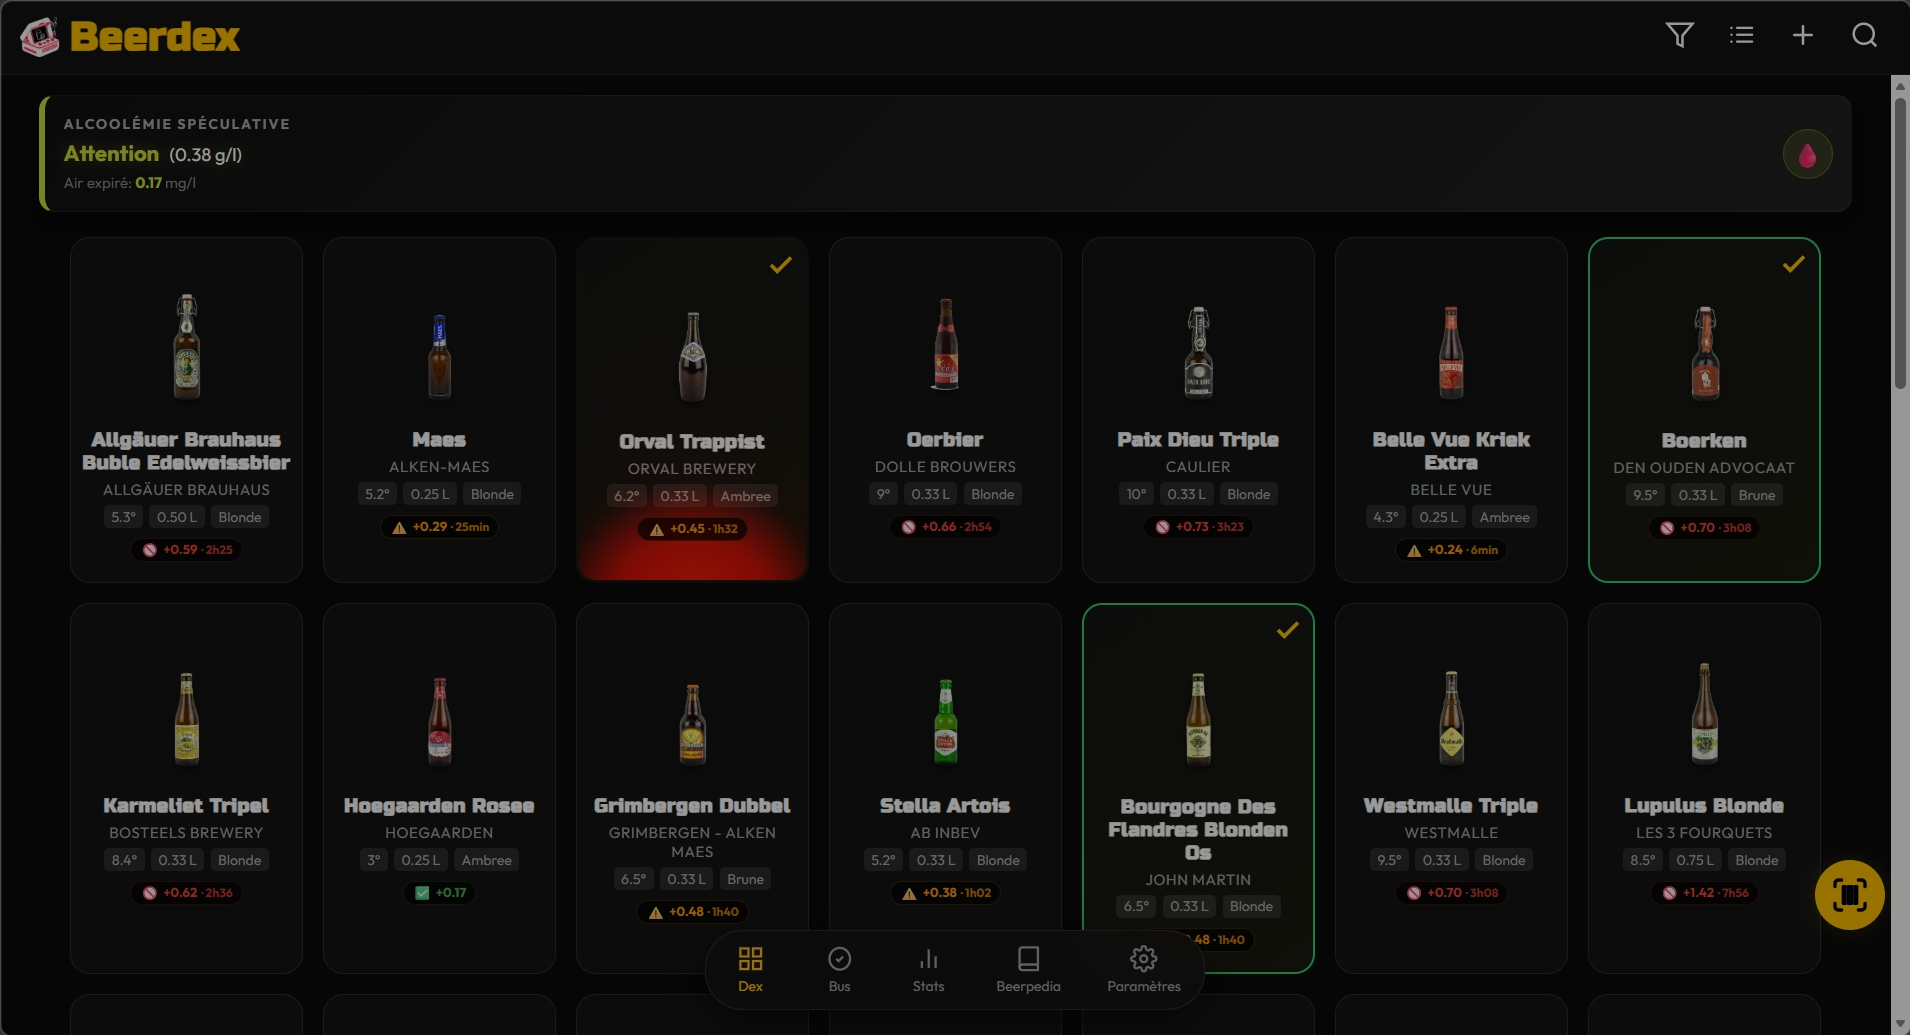This screenshot has width=1910, height=1035.
Task: Click the +0.66 · 2h54 badge
Action: (945, 527)
